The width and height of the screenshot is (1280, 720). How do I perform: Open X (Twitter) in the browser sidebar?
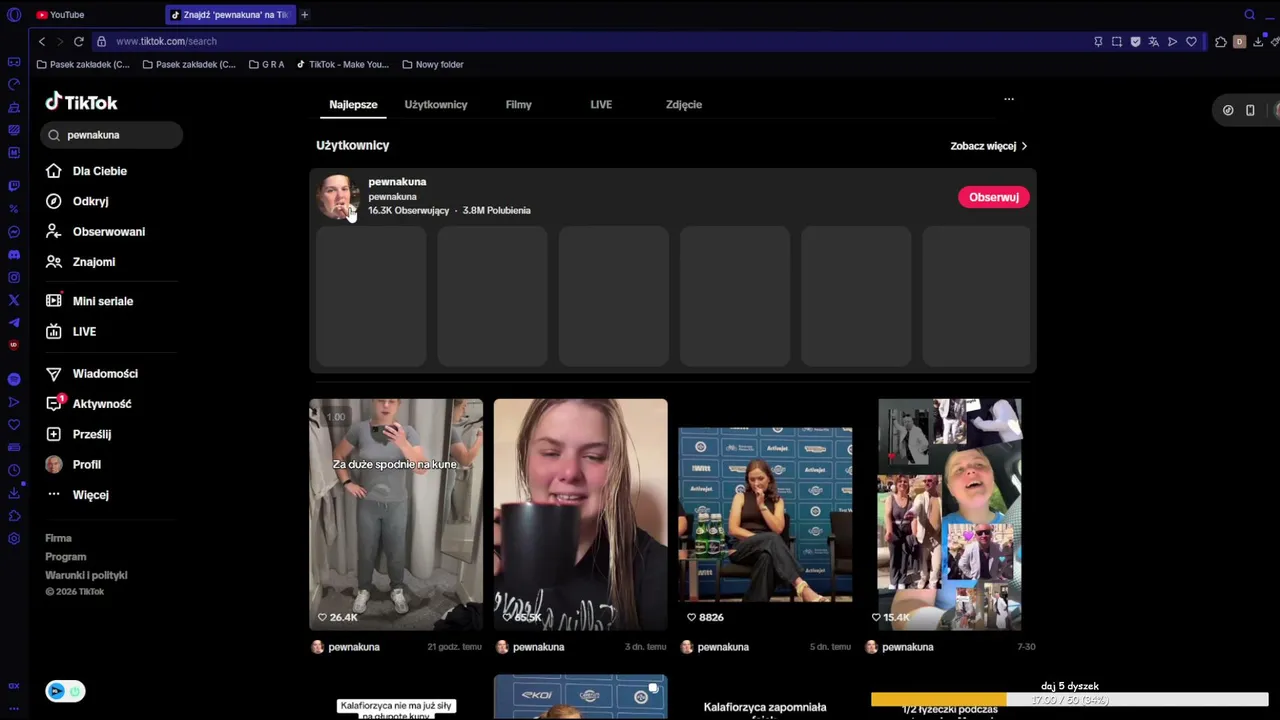14,300
